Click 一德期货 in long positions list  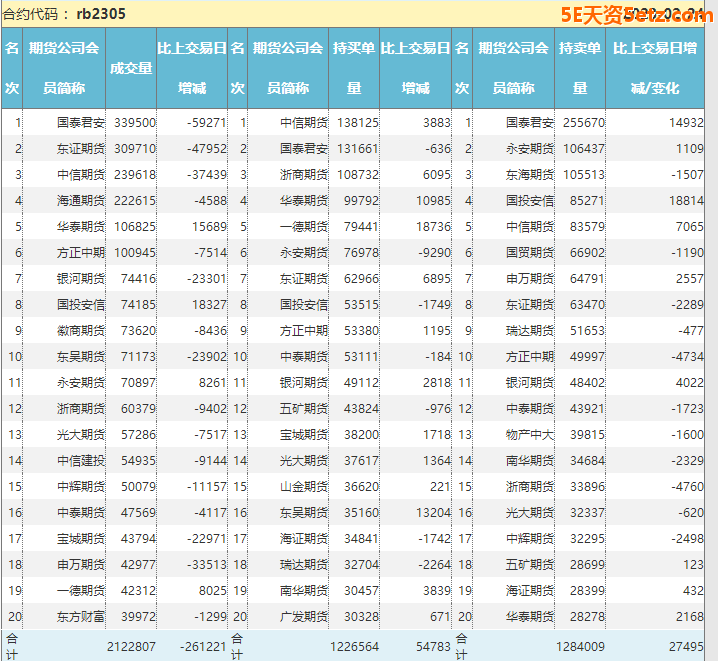304,227
